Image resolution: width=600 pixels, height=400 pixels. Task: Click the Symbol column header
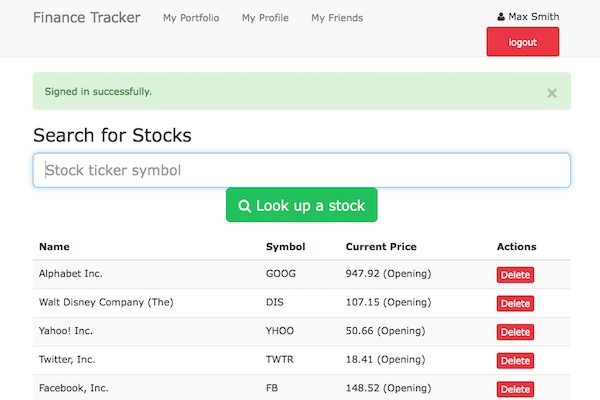285,246
